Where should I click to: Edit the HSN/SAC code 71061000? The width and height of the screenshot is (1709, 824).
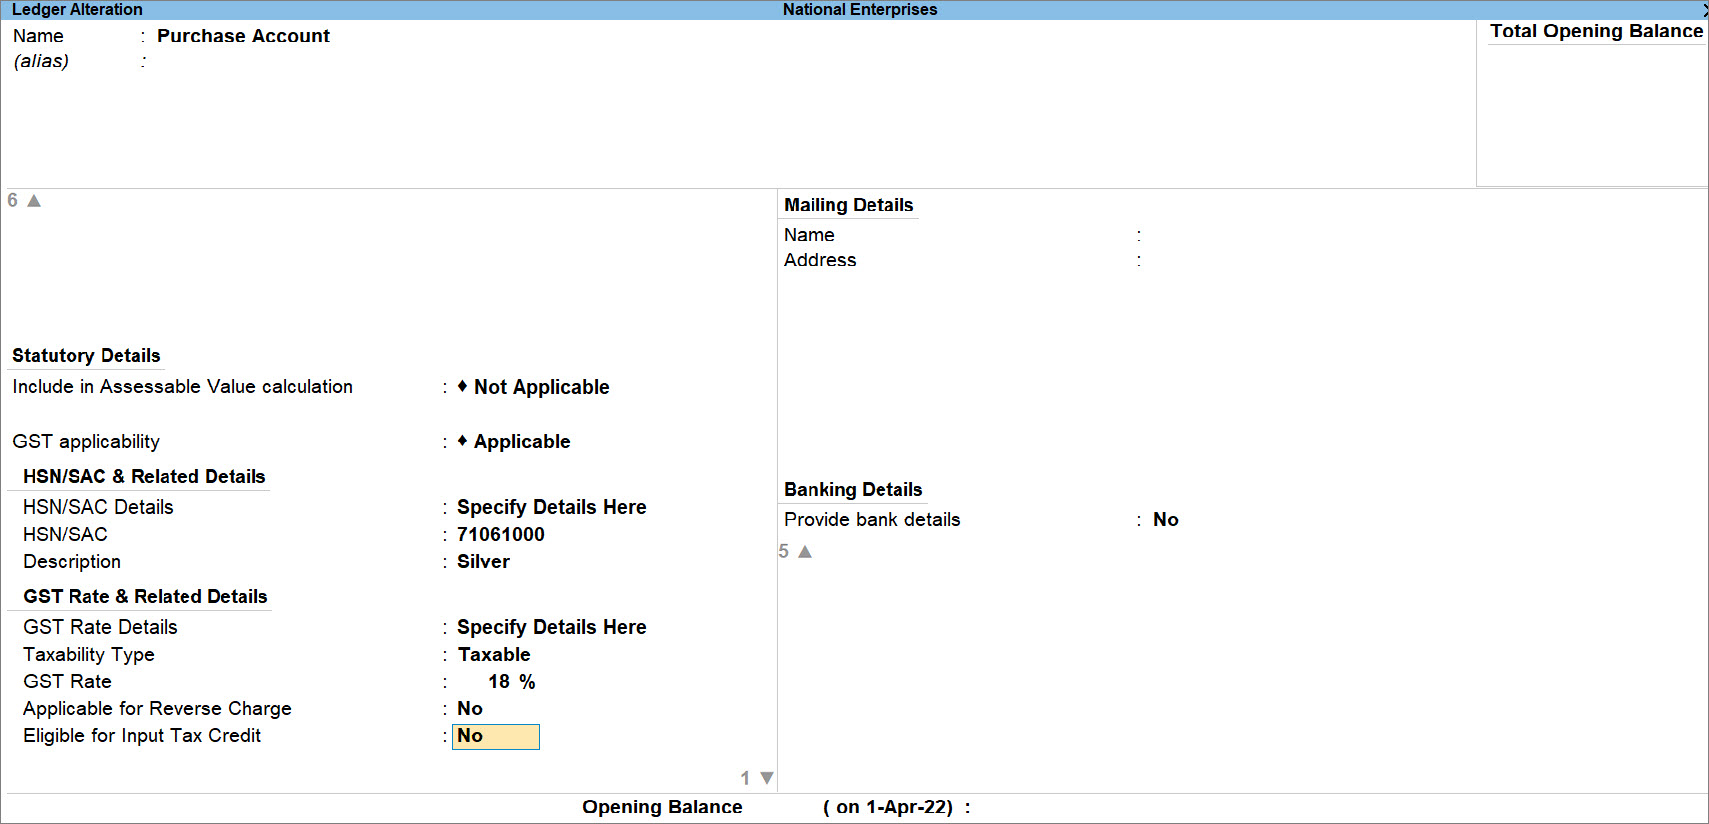pos(501,534)
